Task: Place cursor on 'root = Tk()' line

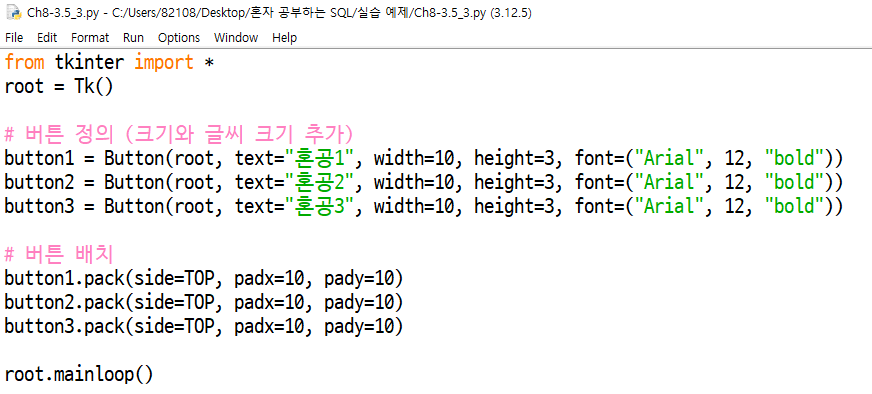Action: coord(59,86)
